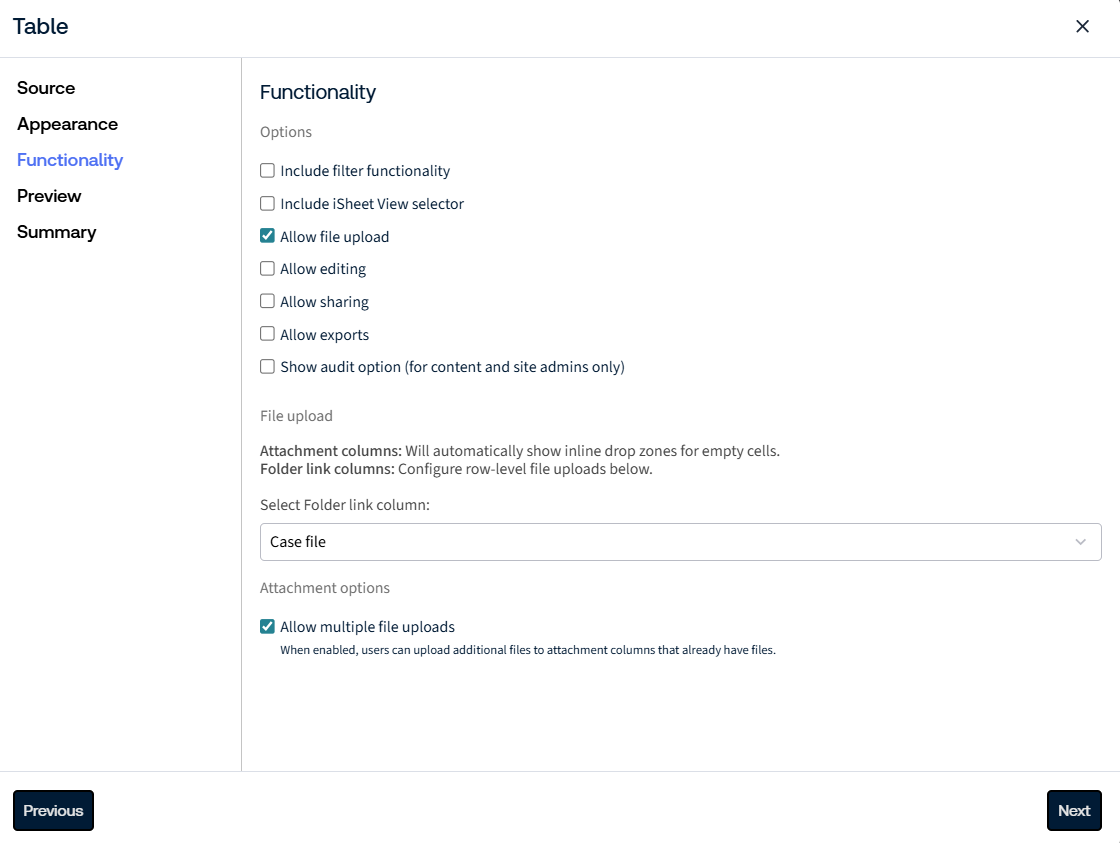Open the Folder link column dropdown
Viewport: 1120px width, 843px height.
coord(680,542)
